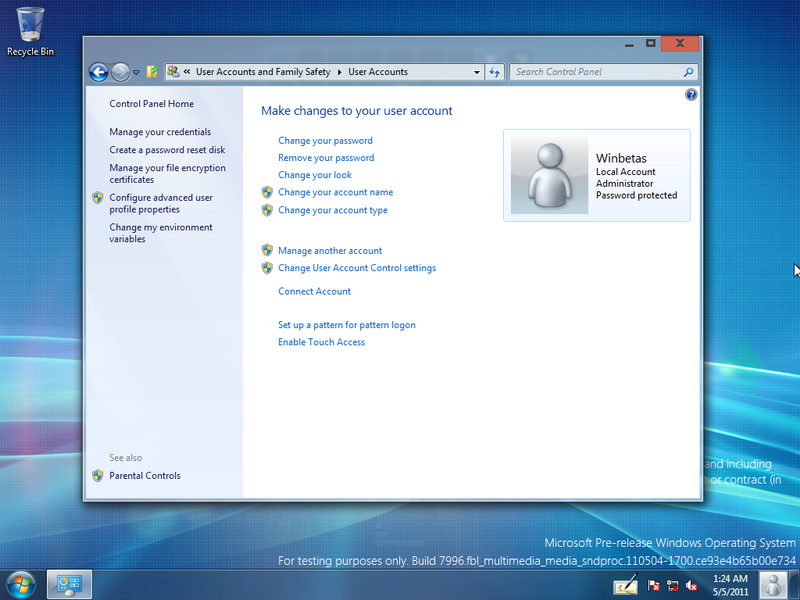800x600 pixels.
Task: Click the Windows Explorer taskbar button
Action: [68, 585]
